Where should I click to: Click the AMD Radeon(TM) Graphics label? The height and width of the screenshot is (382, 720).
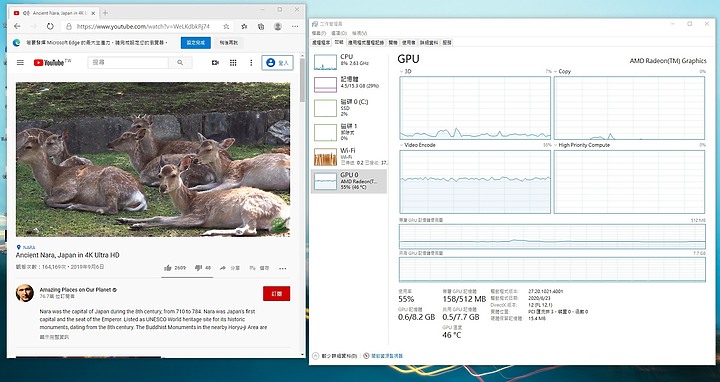point(668,61)
